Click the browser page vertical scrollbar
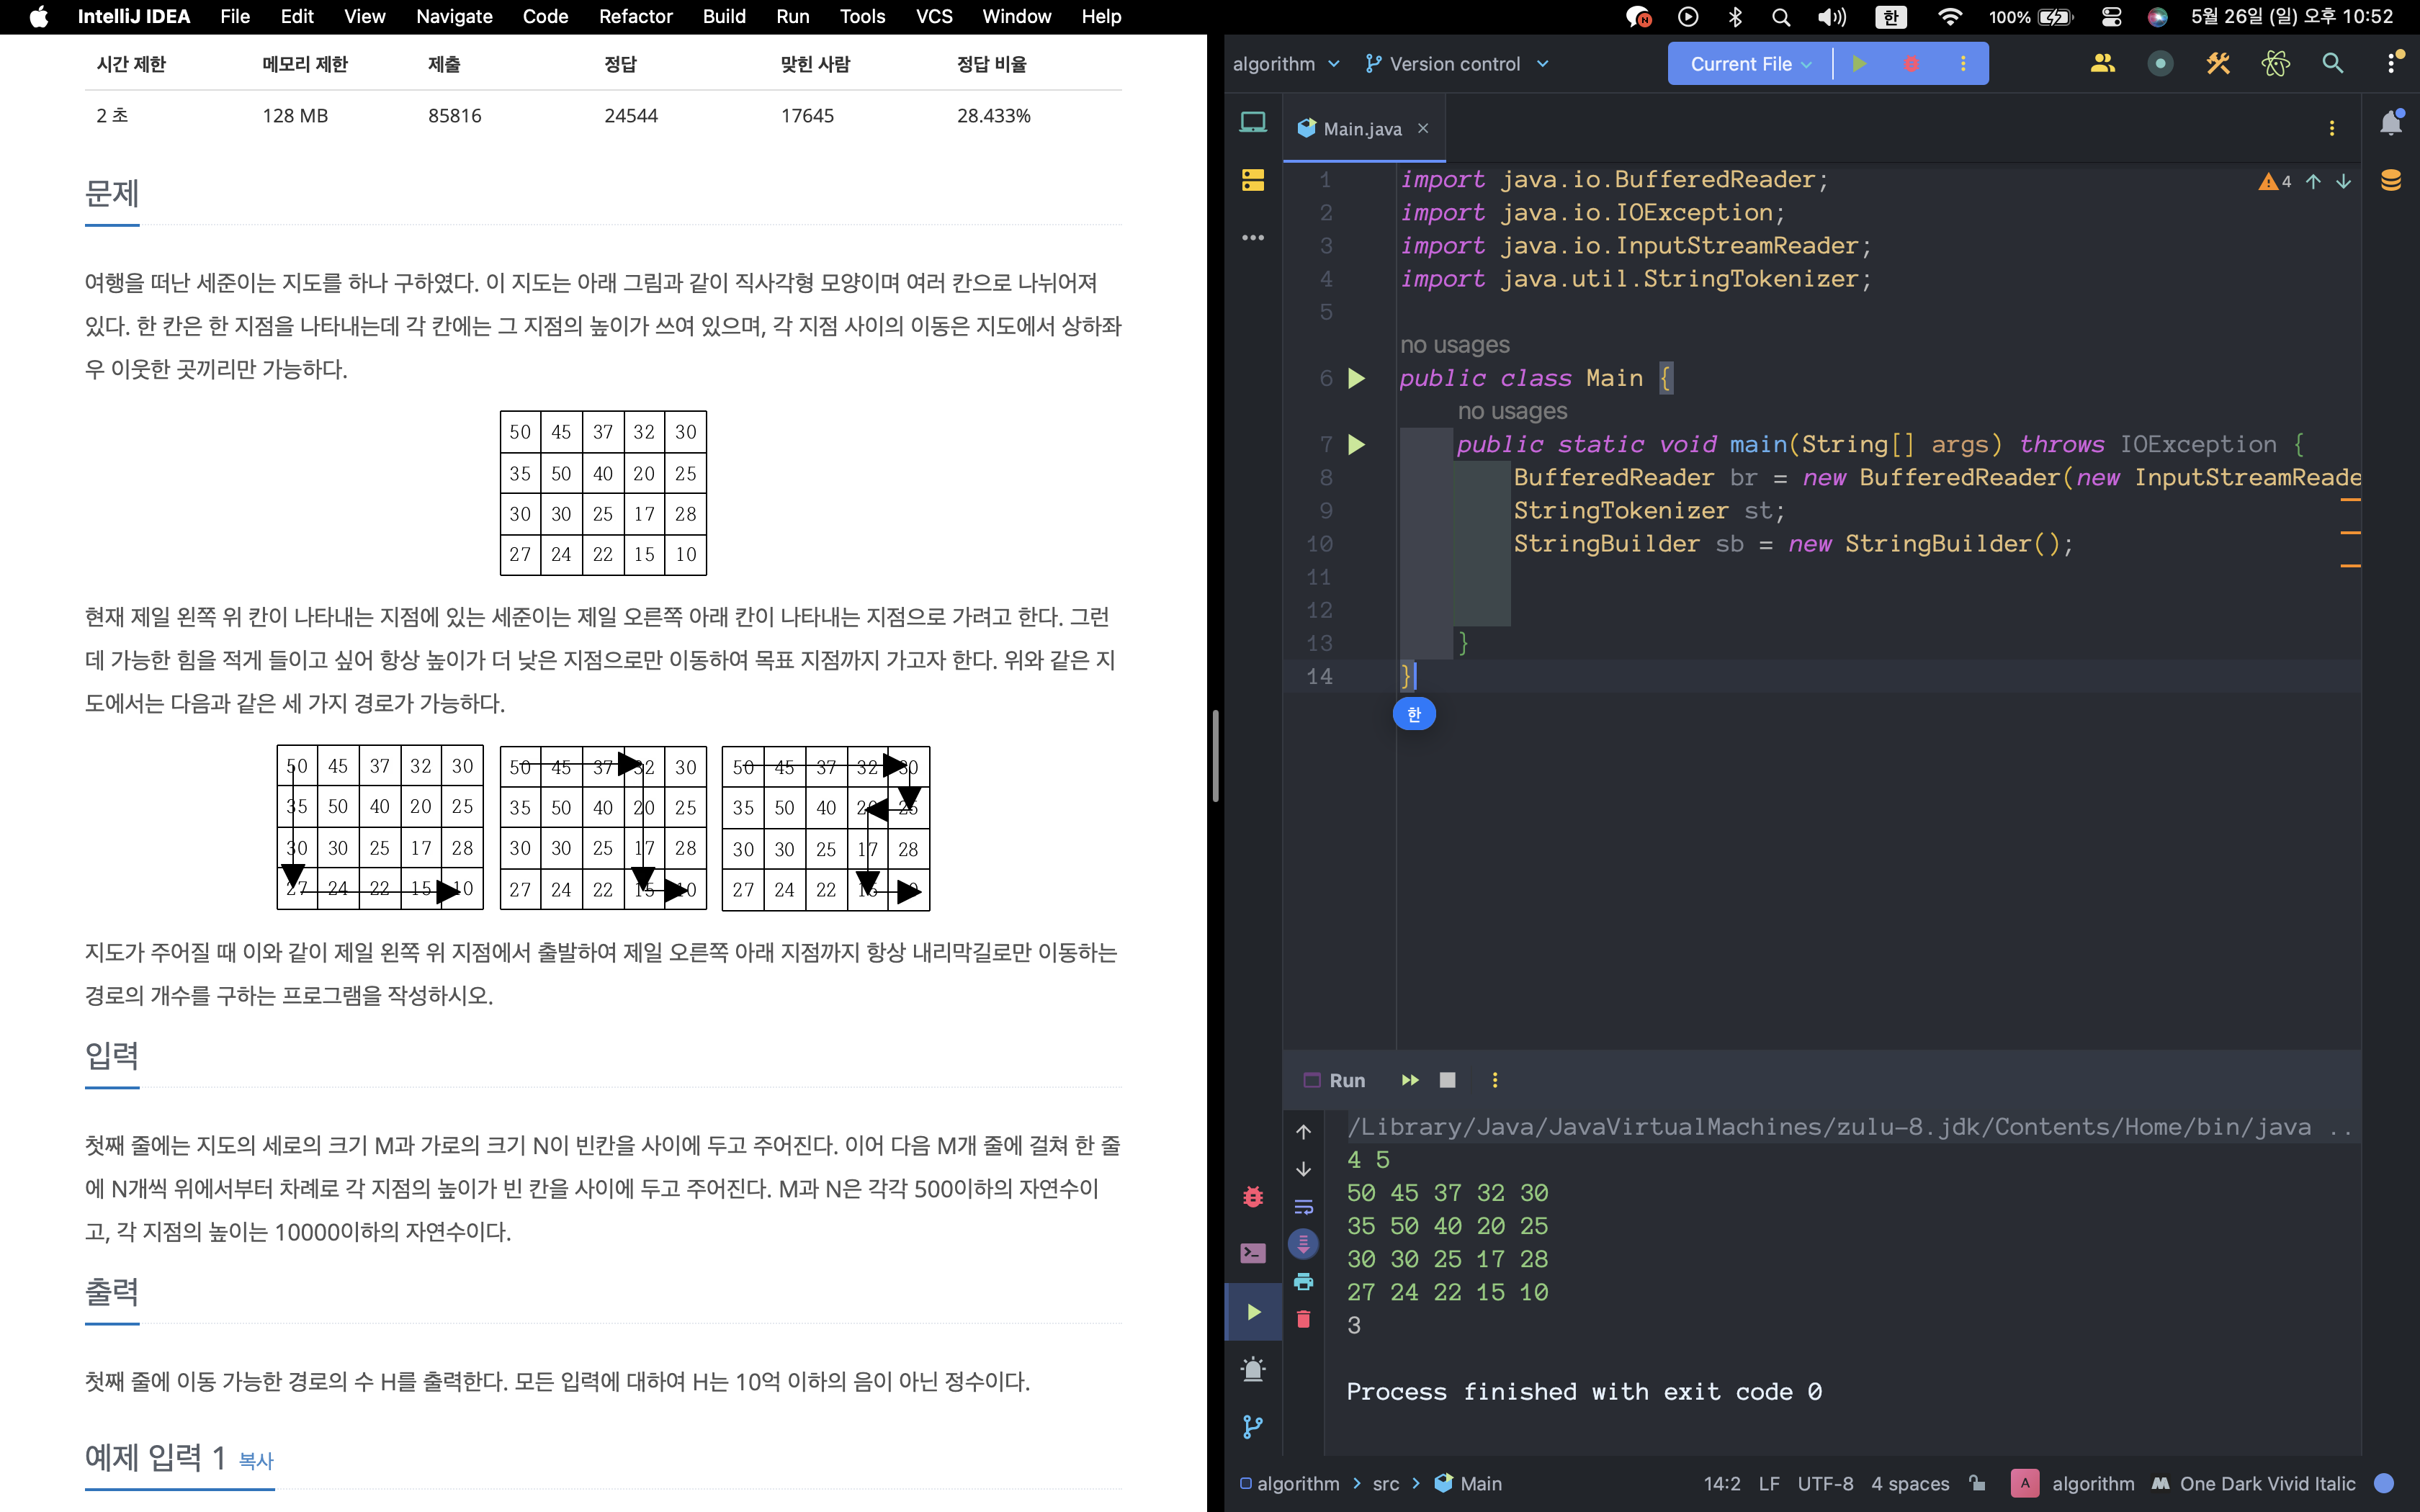 coord(1215,756)
